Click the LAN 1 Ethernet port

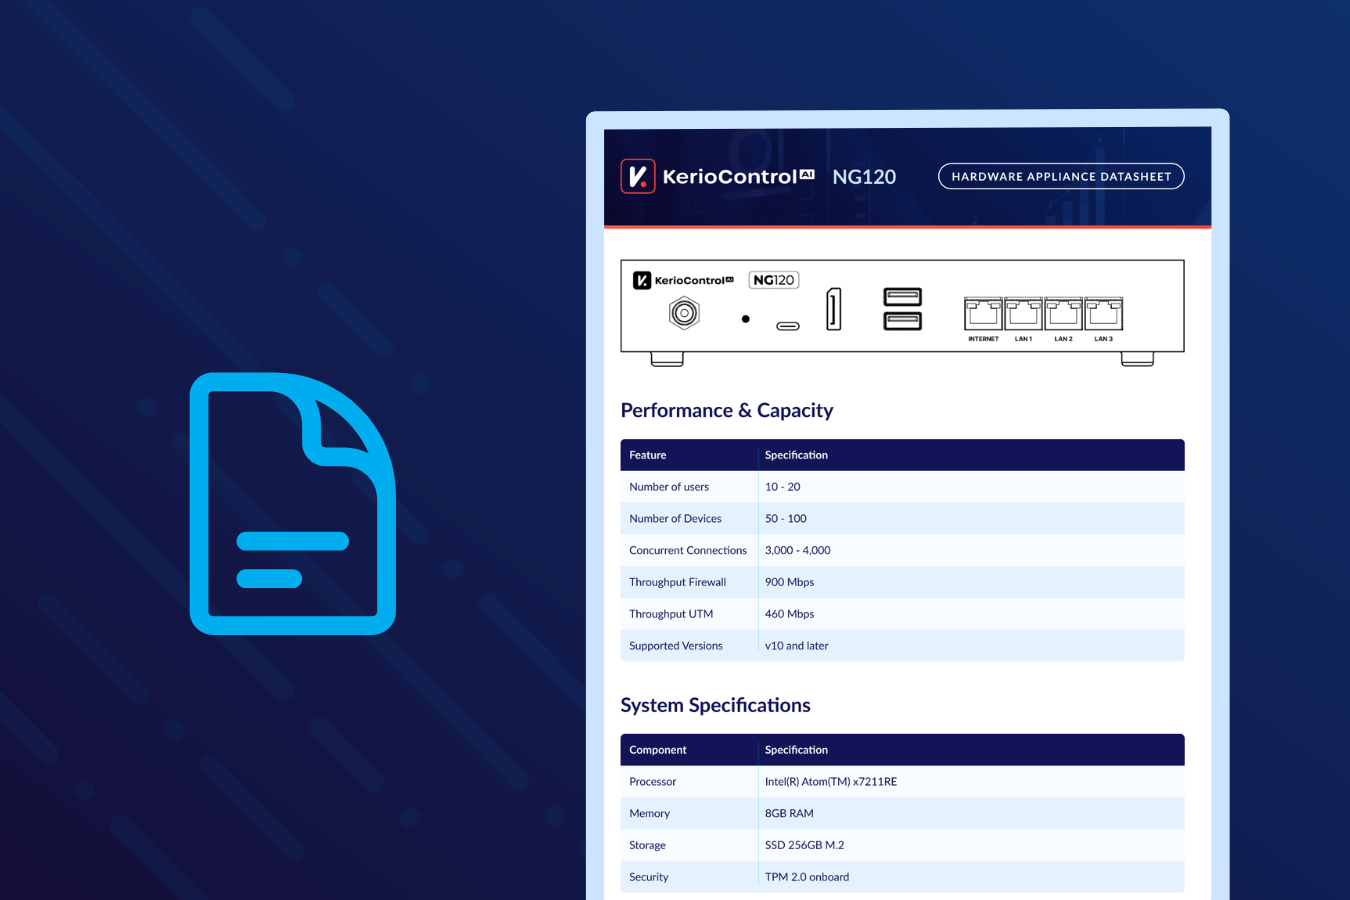click(x=1023, y=313)
